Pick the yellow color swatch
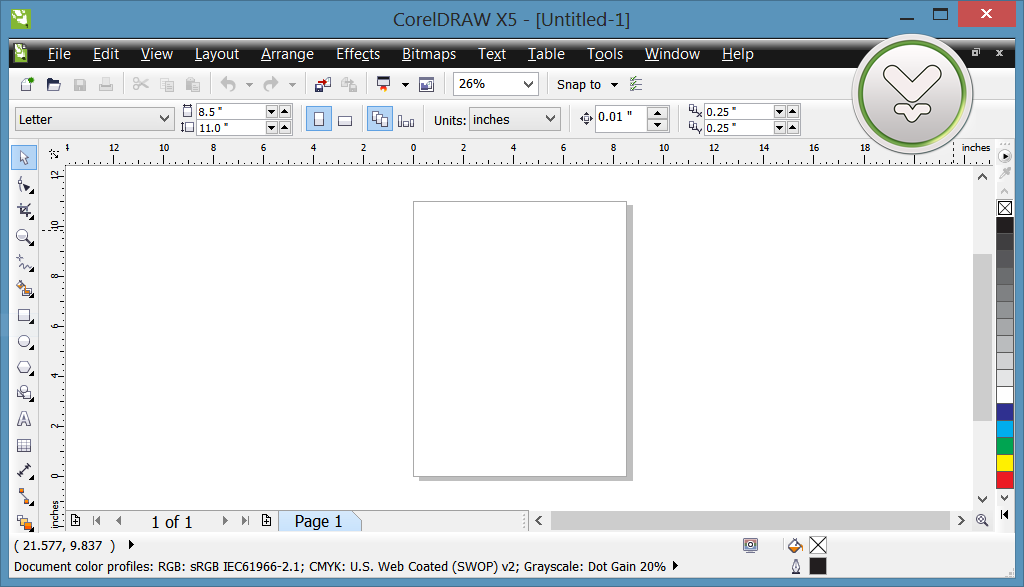 [1004, 463]
